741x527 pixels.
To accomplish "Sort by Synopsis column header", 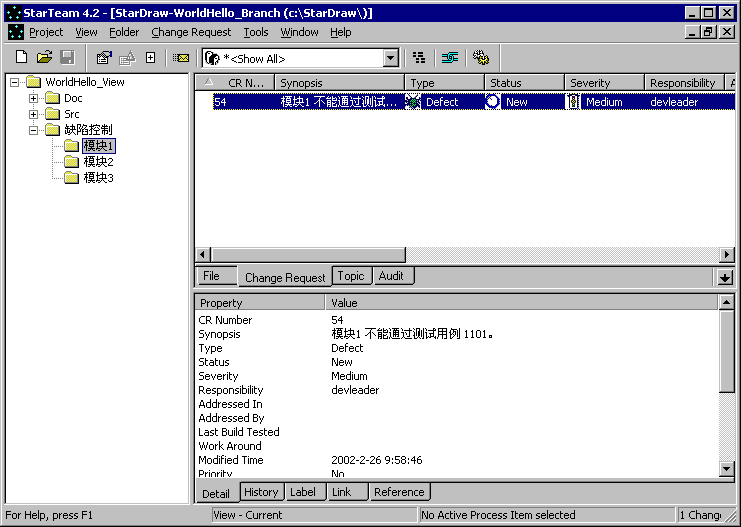I will click(x=339, y=83).
